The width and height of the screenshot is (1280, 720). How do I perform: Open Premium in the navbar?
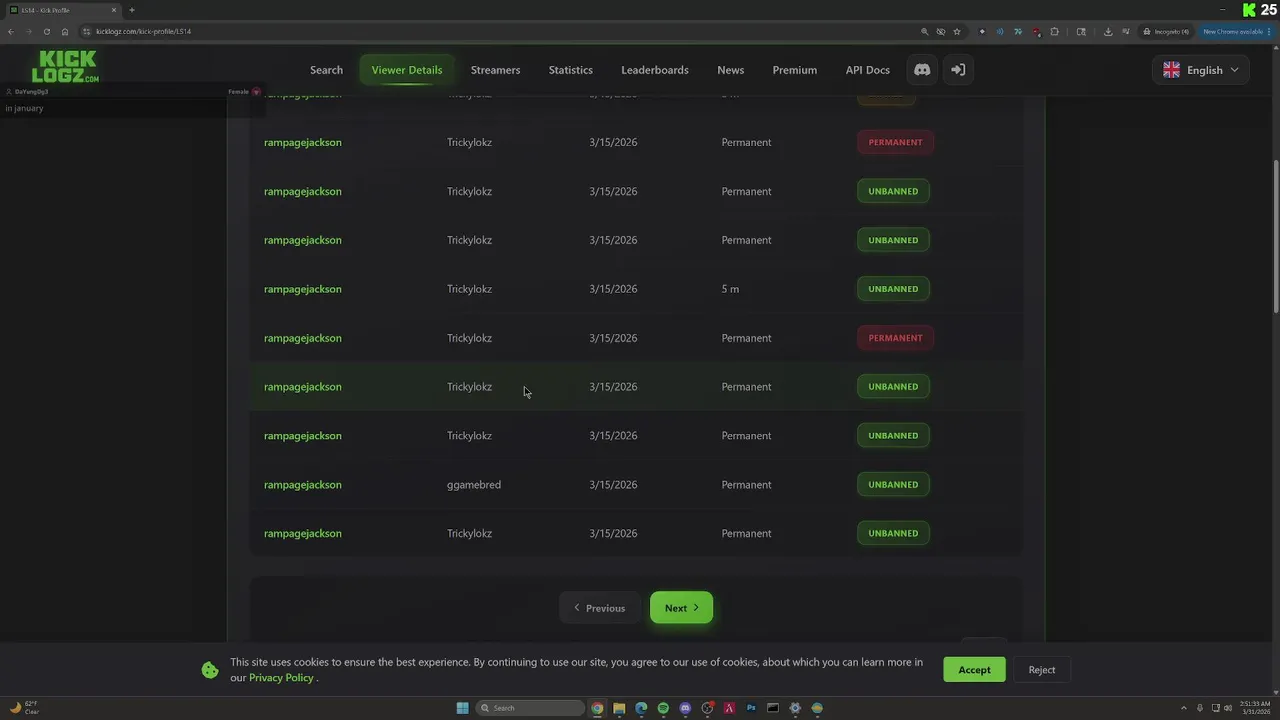[795, 70]
